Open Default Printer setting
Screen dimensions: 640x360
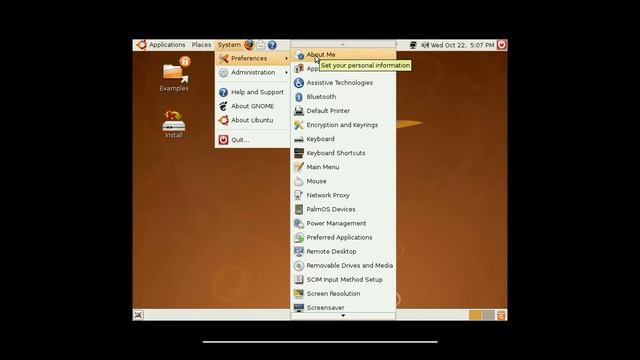click(343, 111)
